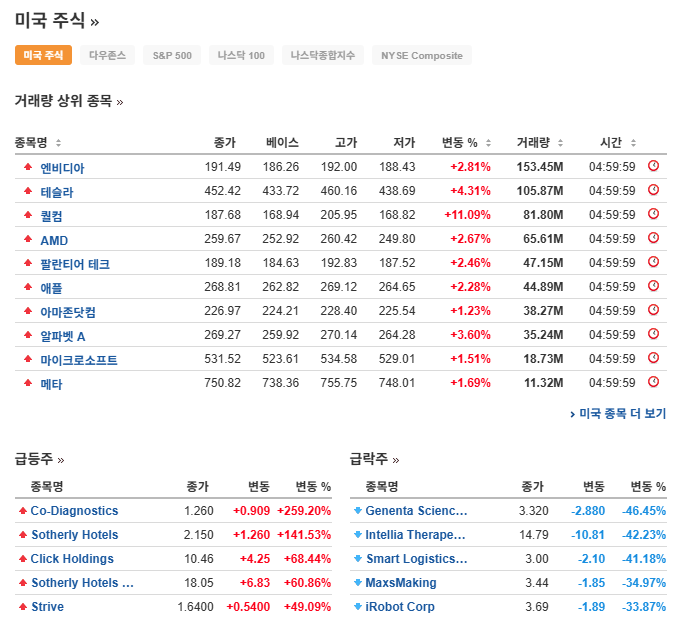Image resolution: width=677 pixels, height=632 pixels.
Task: Click the clock icon in 엔비디아 row
Action: [x=653, y=166]
